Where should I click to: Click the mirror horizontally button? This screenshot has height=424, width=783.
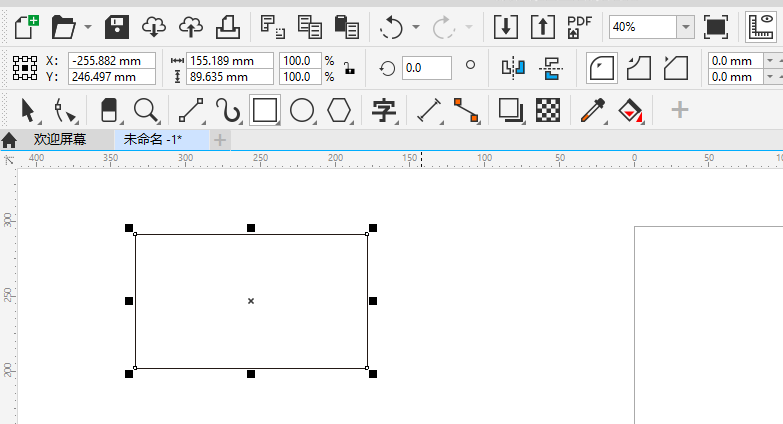pyautogui.click(x=513, y=68)
